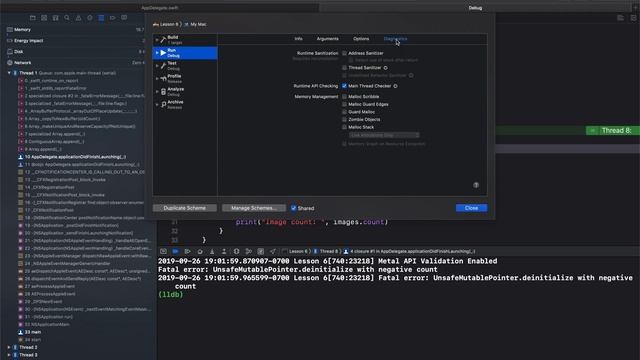Open the Issue navigator warning icon
Viewport: 640px width, 360px height.
78,18
